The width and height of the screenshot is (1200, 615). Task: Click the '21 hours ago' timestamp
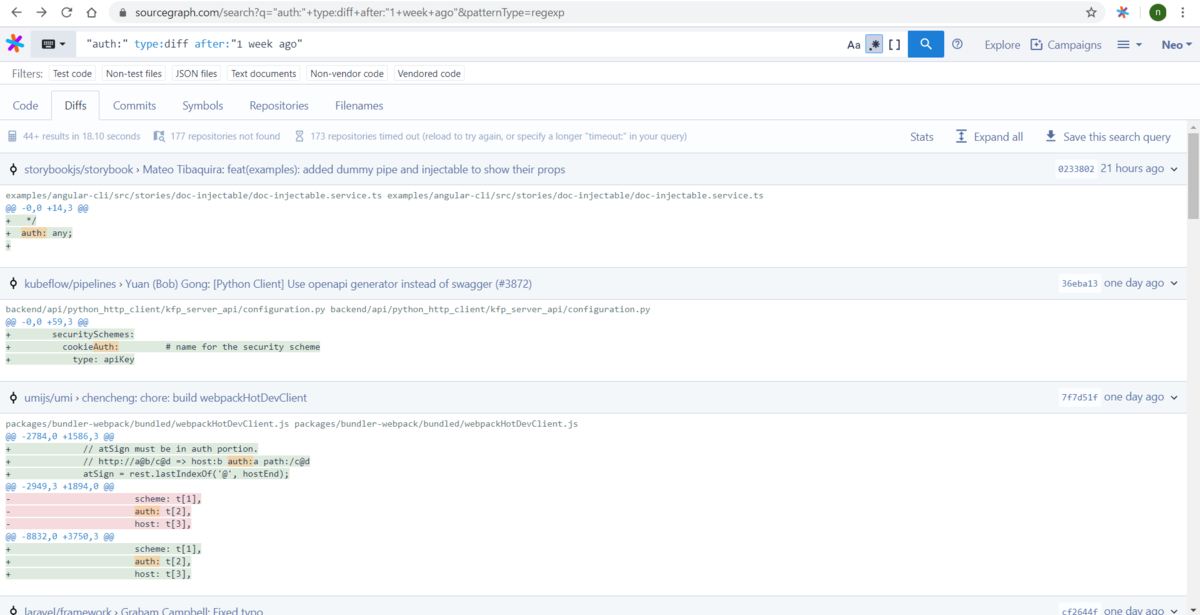click(1132, 169)
